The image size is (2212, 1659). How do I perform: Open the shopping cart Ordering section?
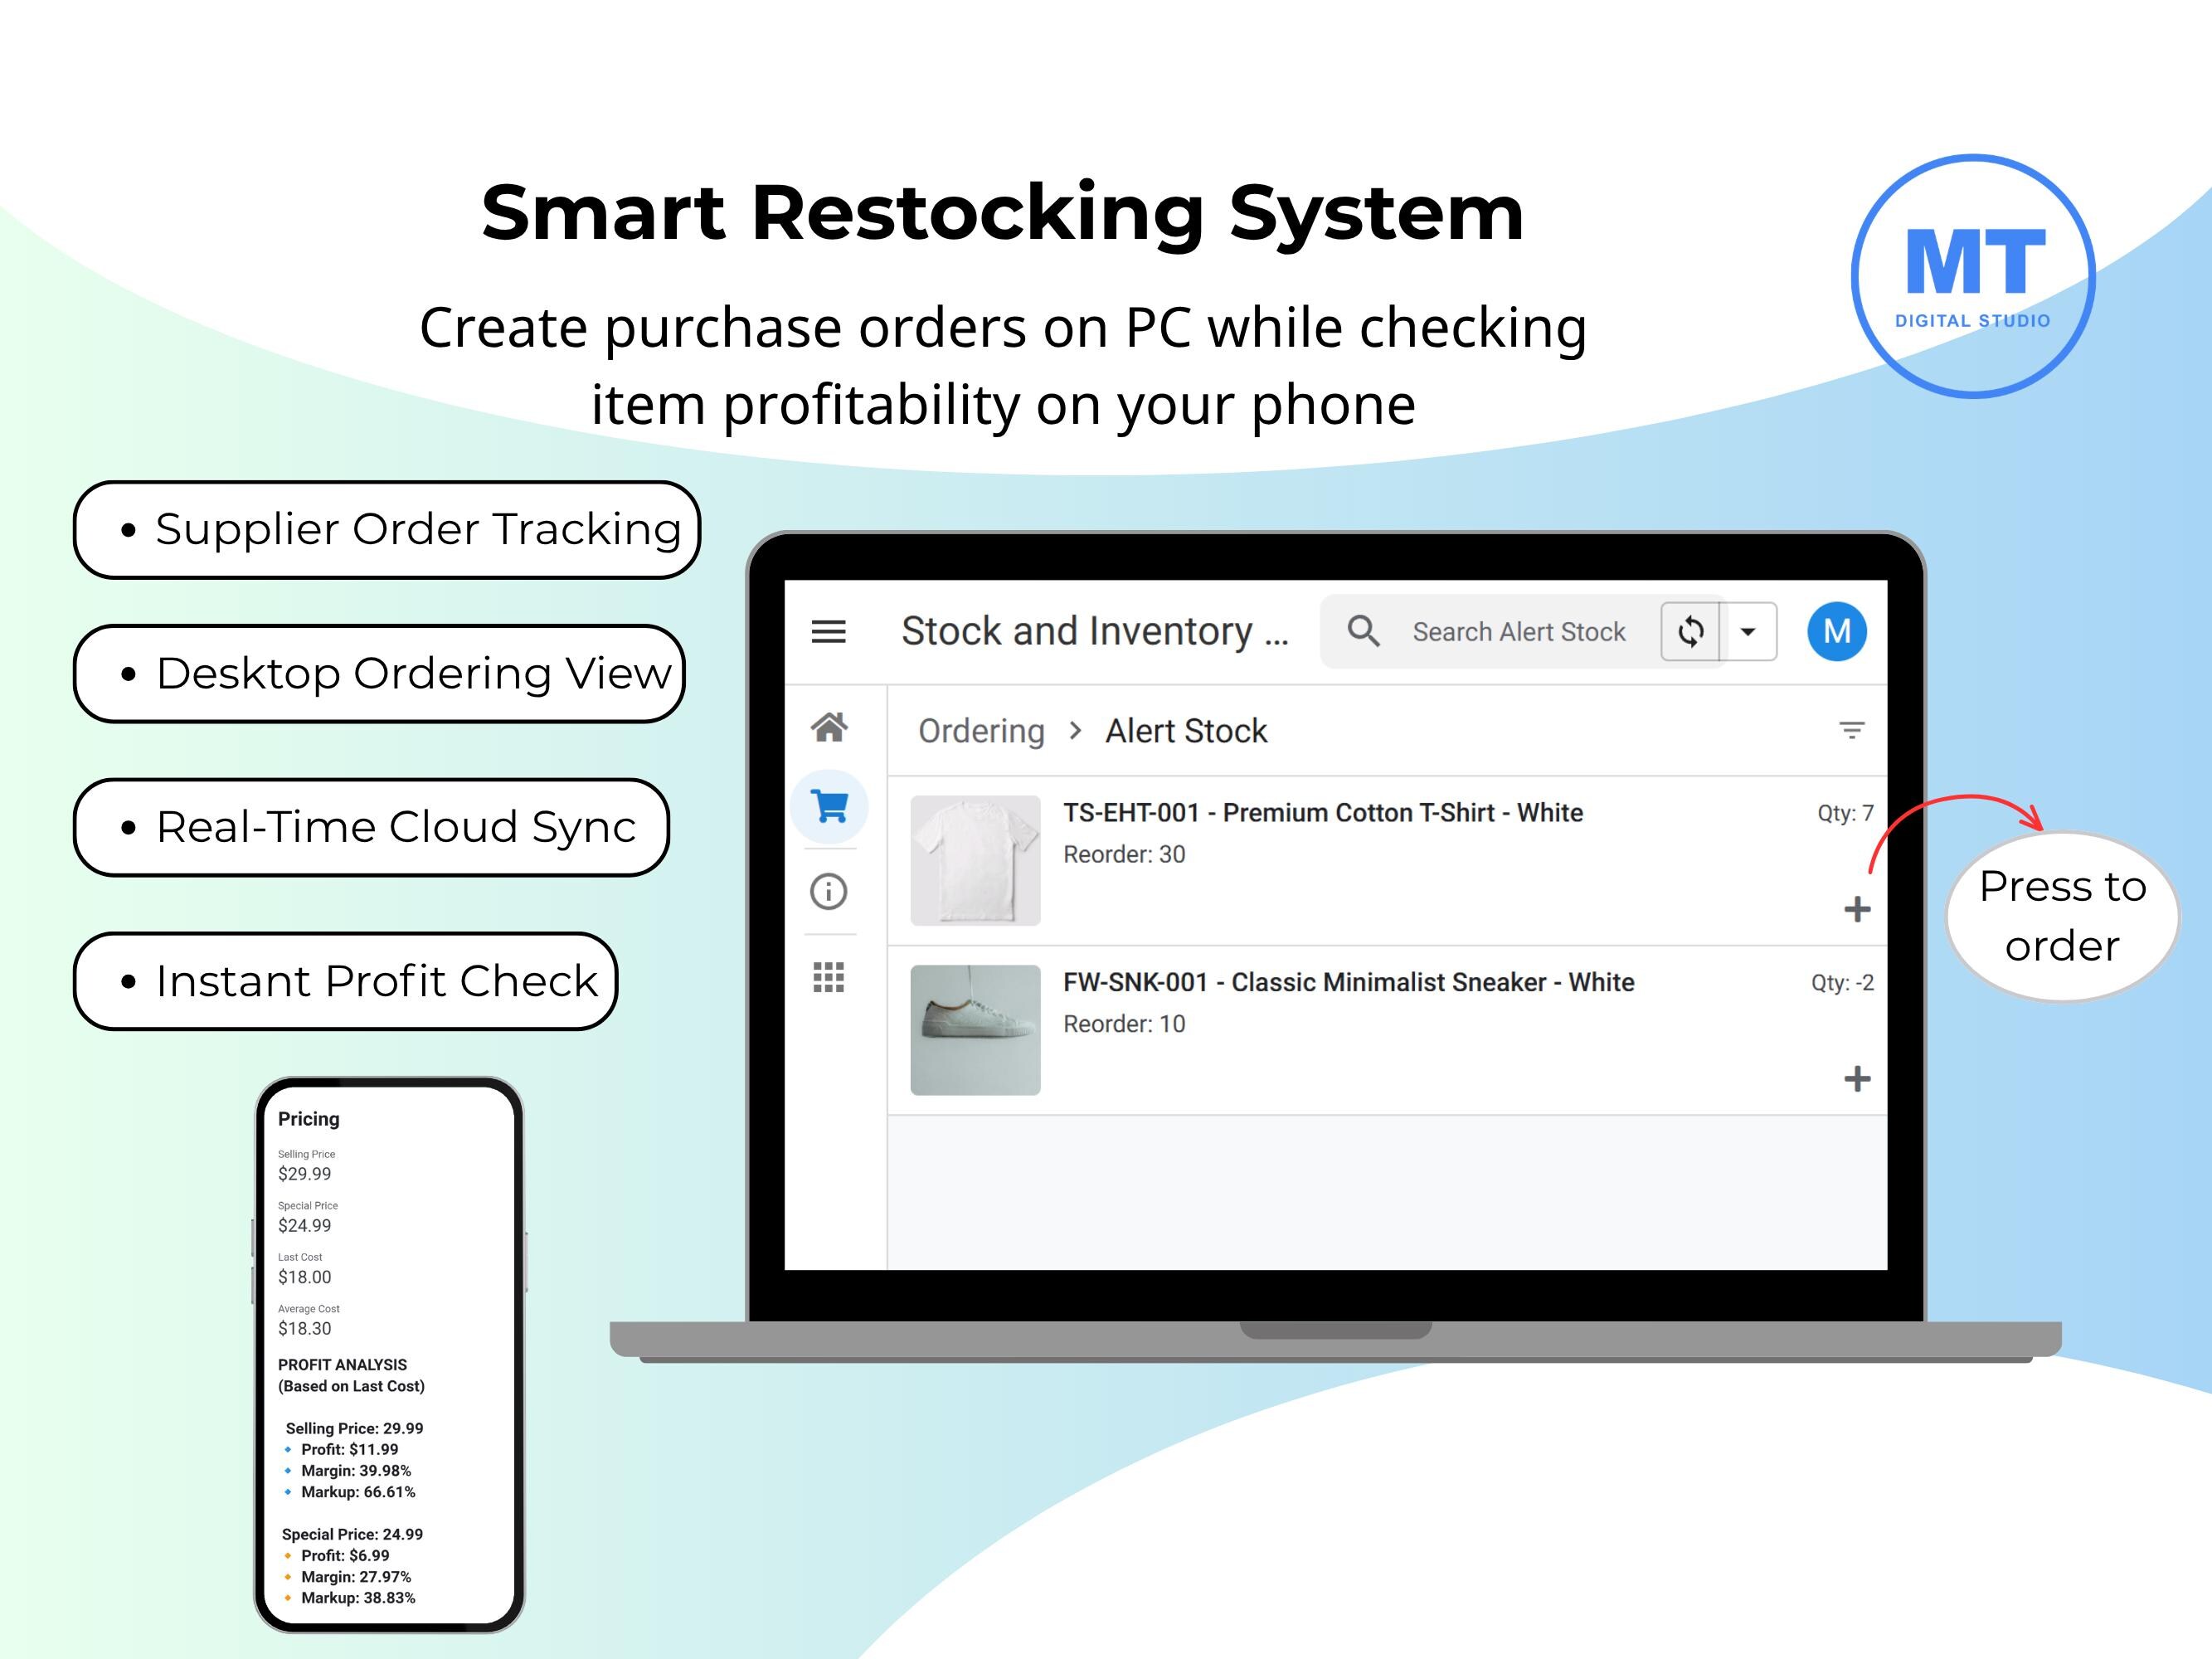pyautogui.click(x=829, y=806)
